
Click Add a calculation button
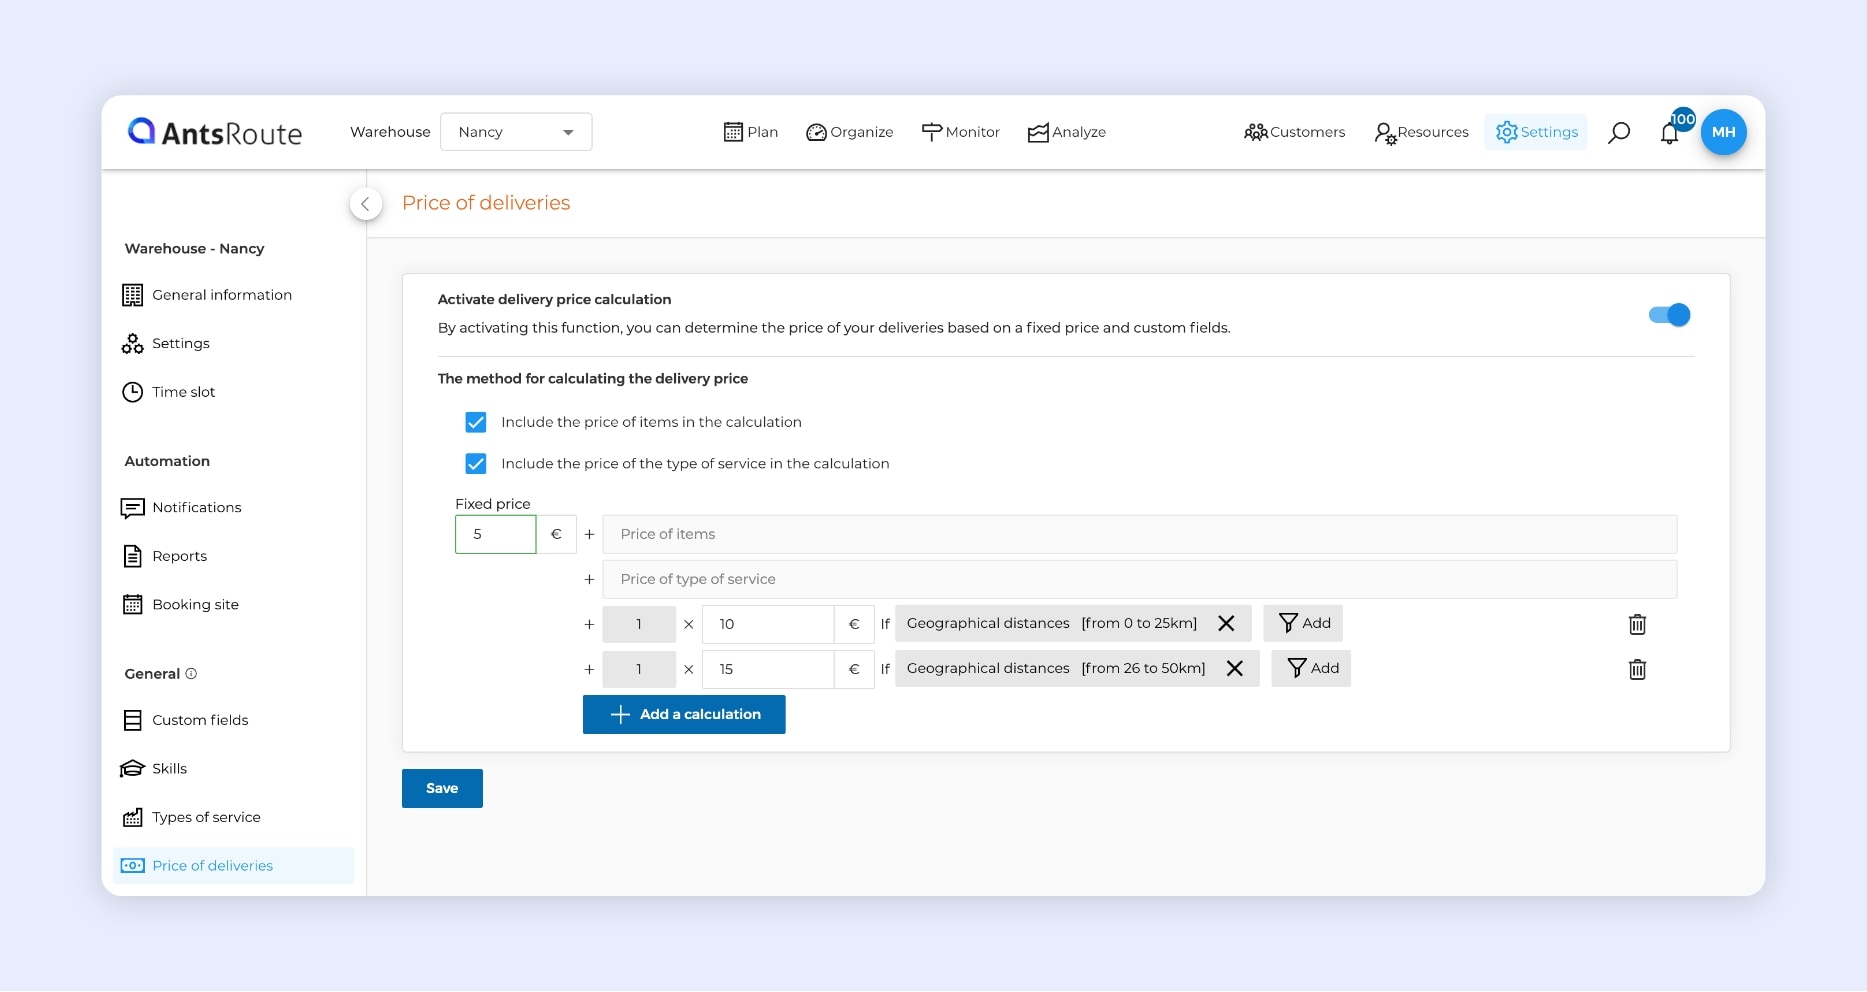click(x=684, y=714)
